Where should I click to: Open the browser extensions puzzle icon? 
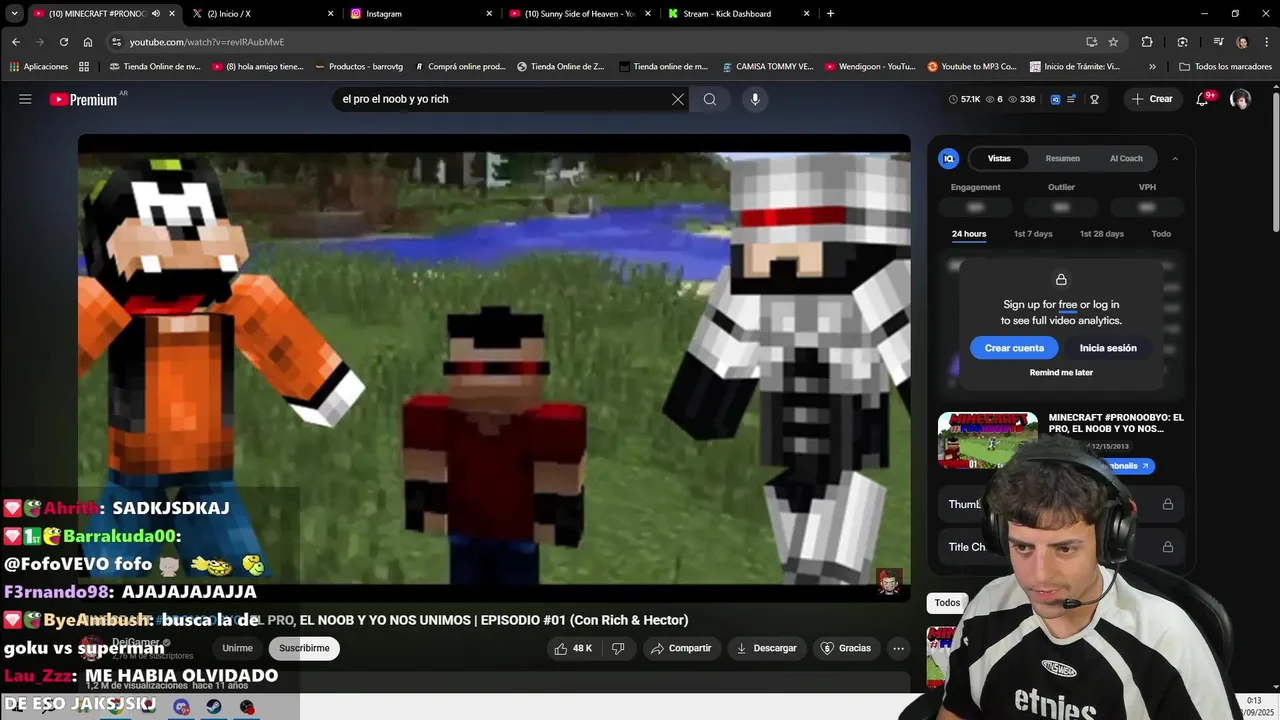pos(1147,42)
